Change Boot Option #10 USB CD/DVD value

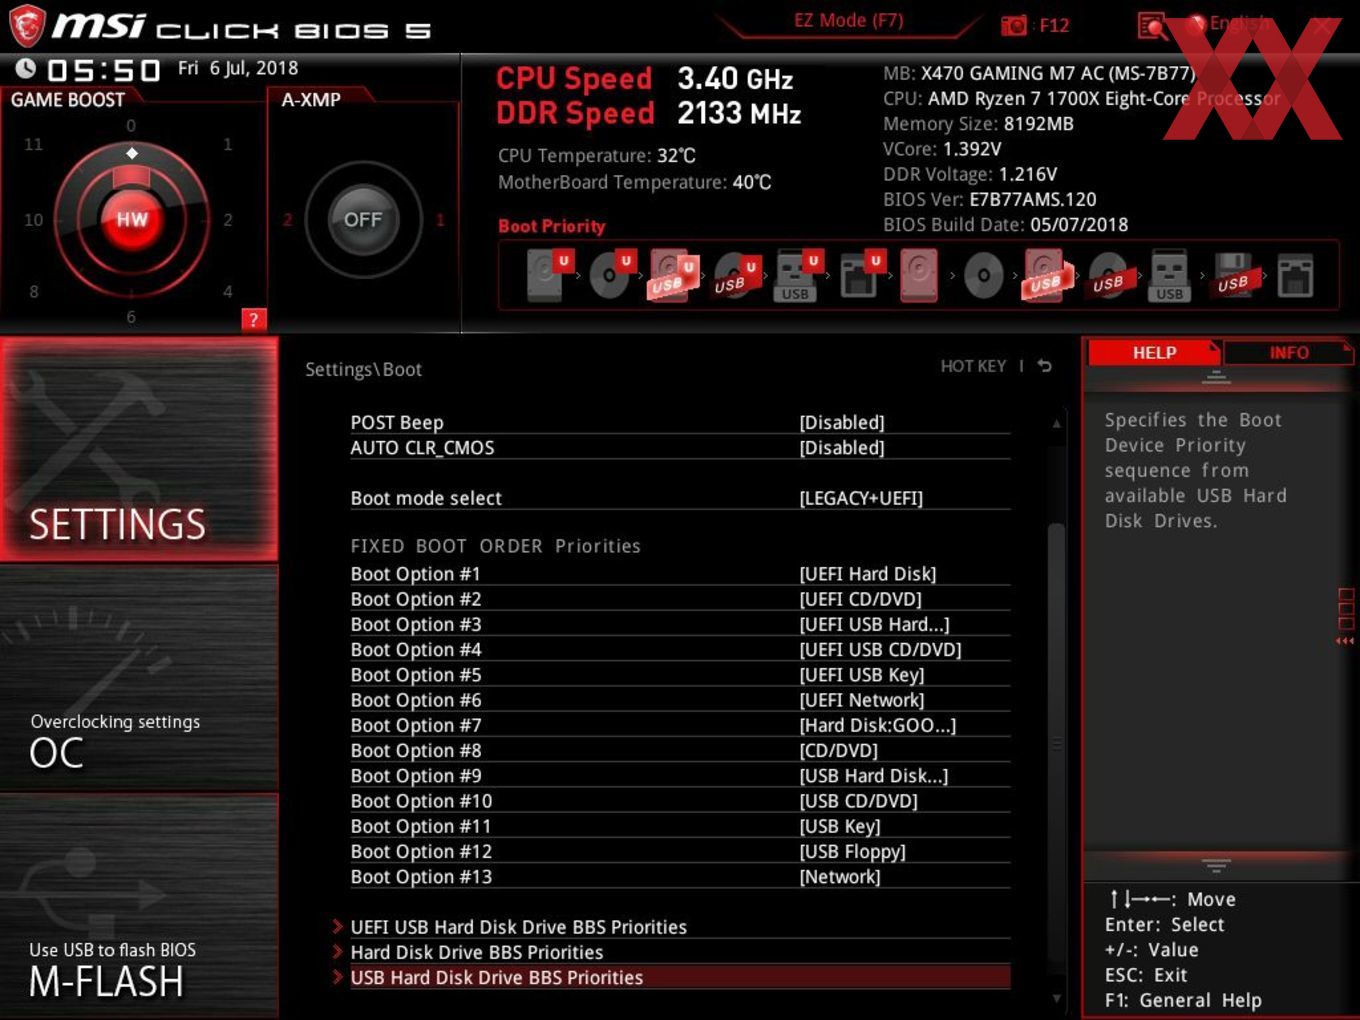tap(858, 801)
